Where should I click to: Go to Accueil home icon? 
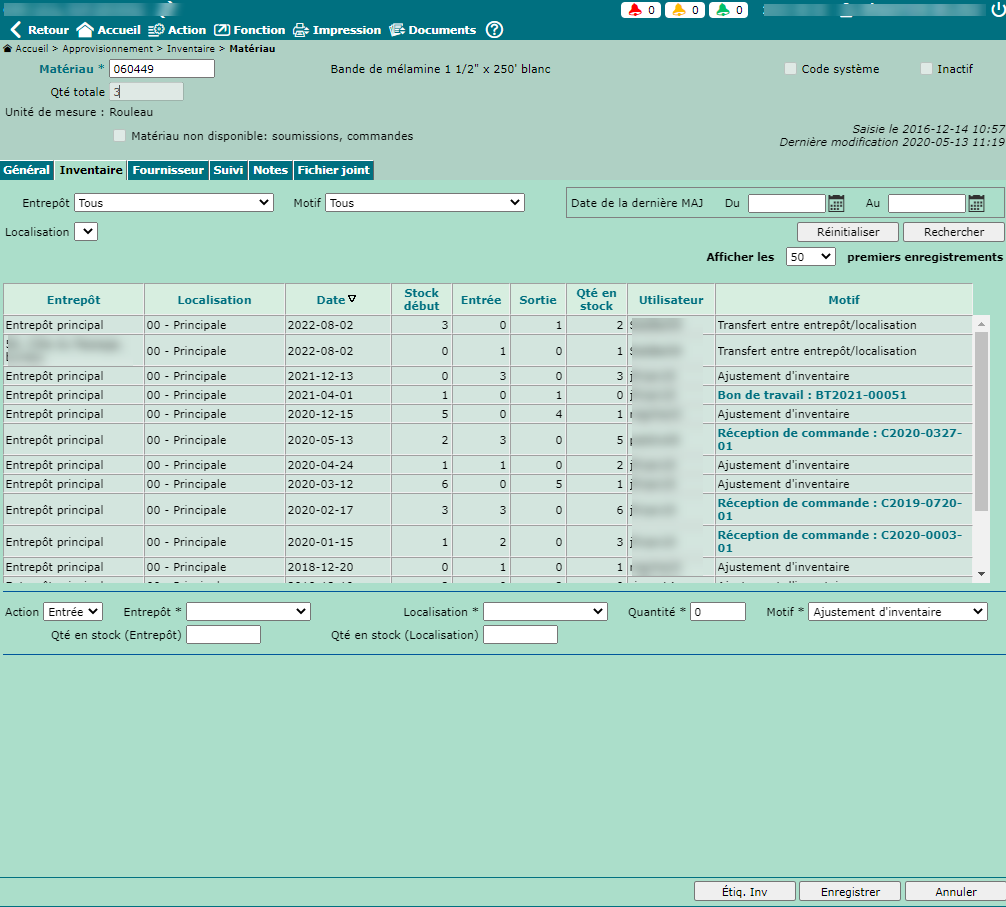click(x=85, y=30)
